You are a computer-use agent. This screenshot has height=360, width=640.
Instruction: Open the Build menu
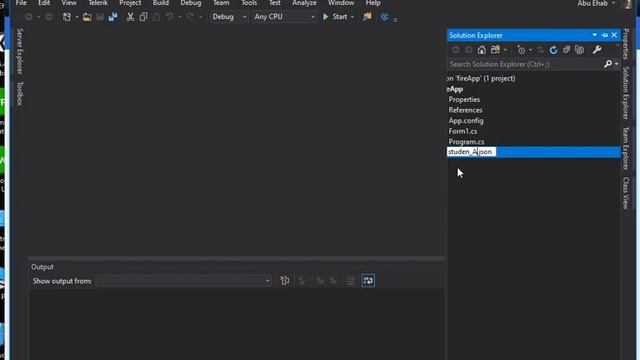tap(161, 3)
